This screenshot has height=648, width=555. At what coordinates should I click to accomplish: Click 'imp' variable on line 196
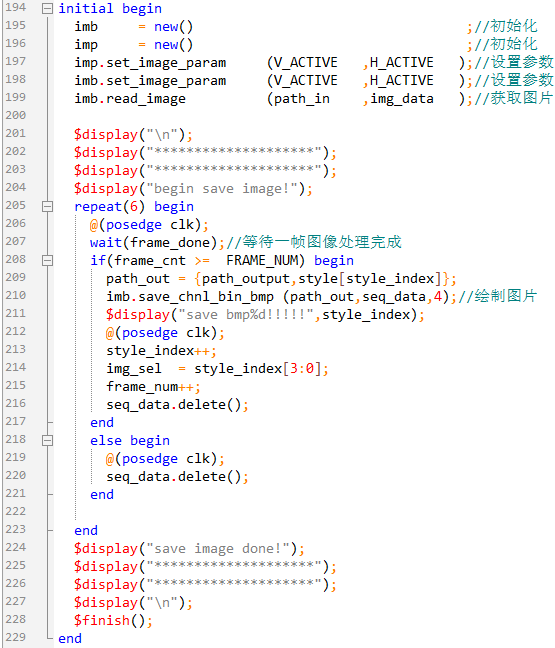pyautogui.click(x=86, y=45)
